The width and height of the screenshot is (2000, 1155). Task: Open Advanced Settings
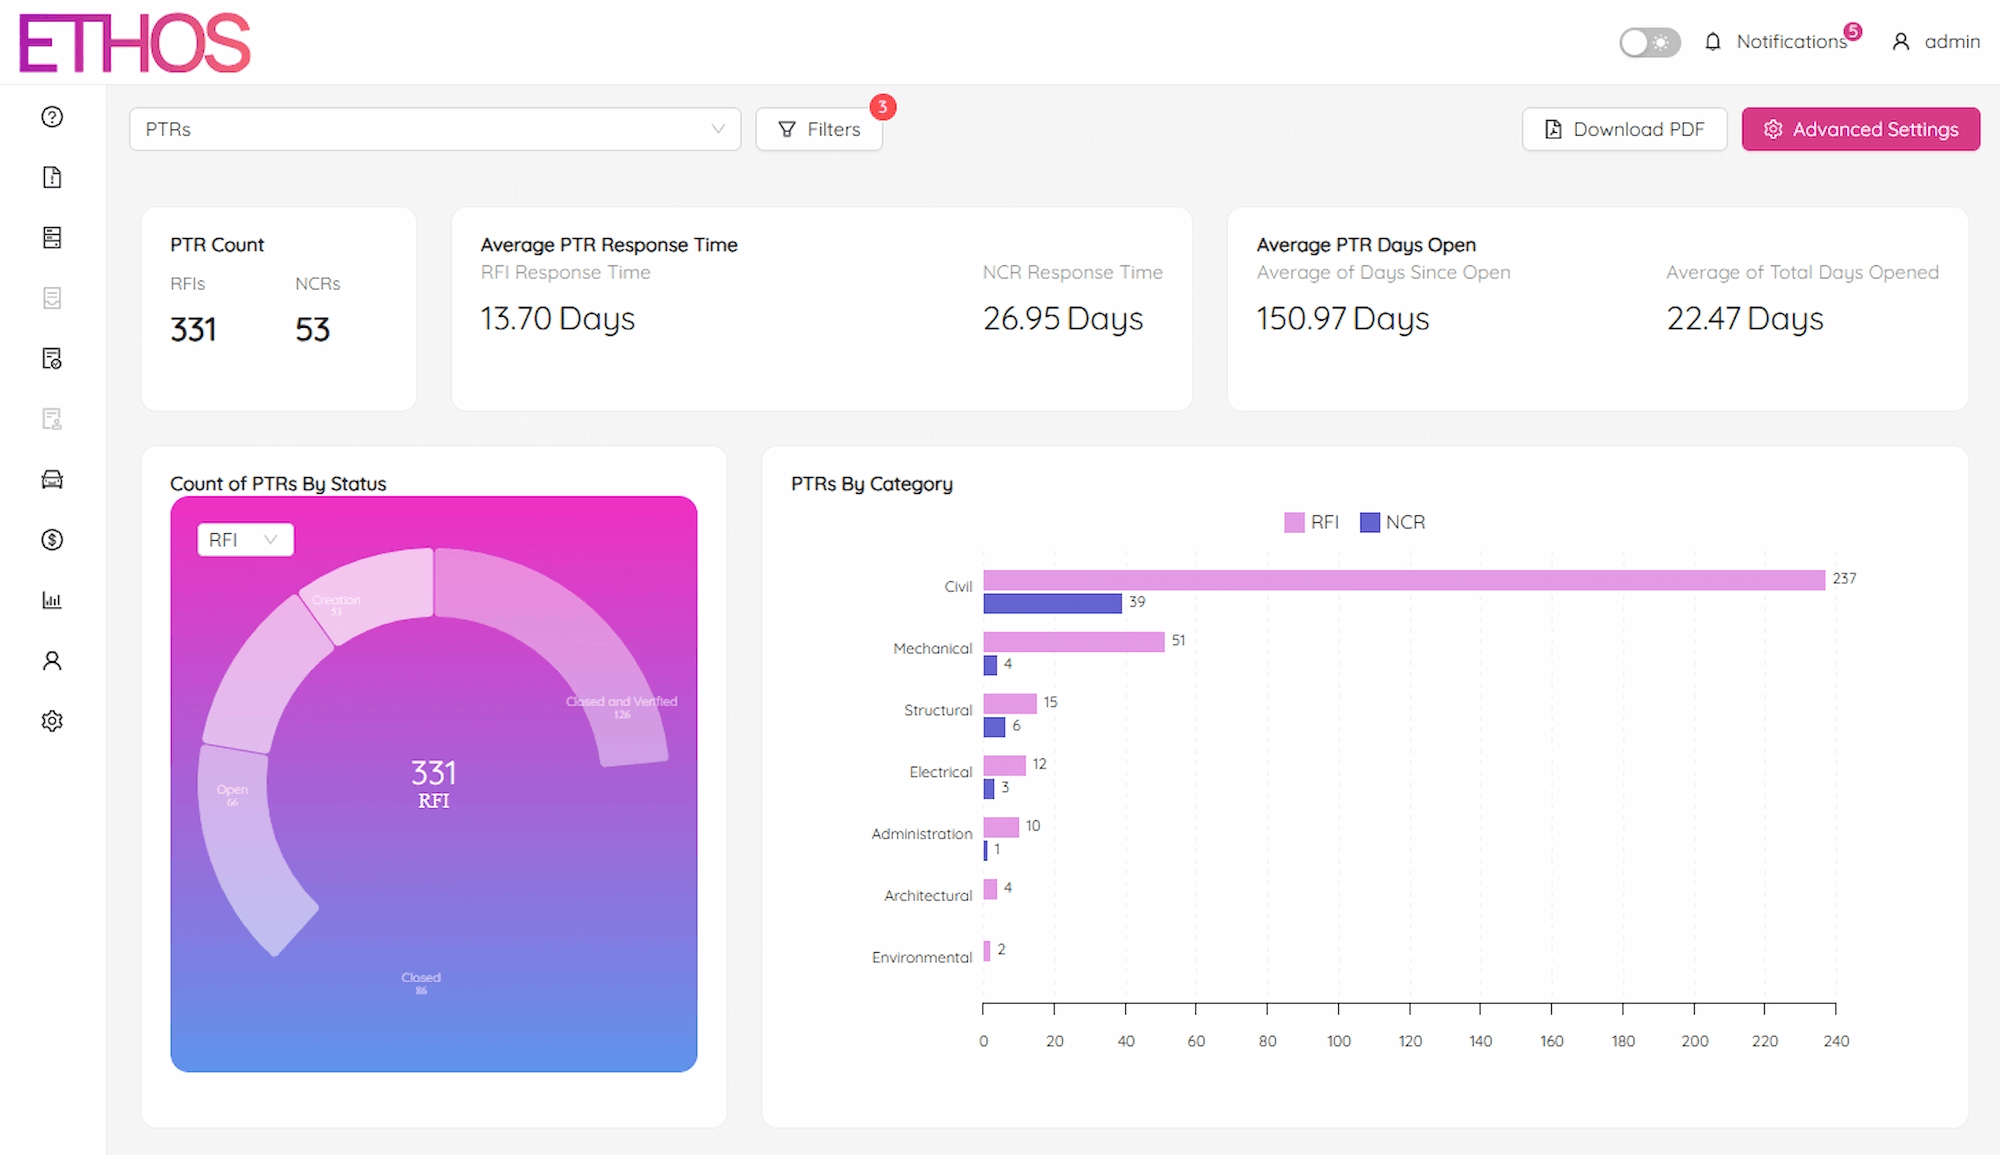click(x=1859, y=128)
